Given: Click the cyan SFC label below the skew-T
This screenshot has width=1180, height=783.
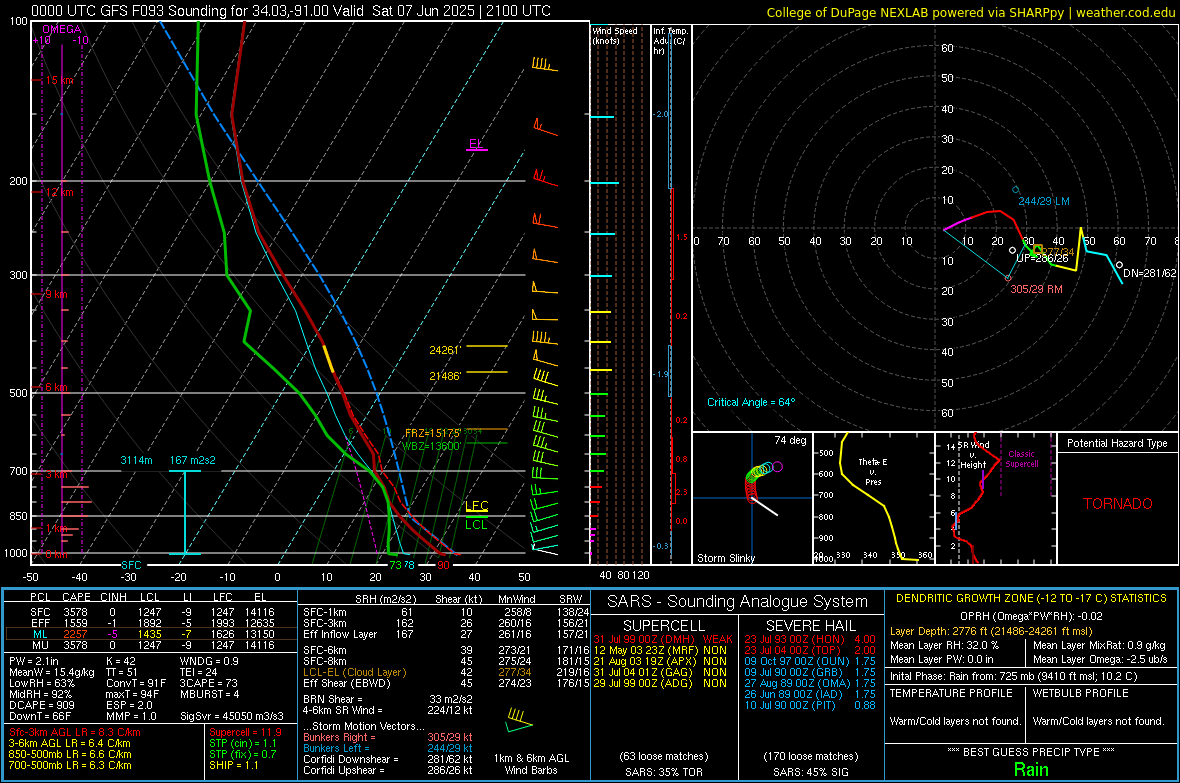Looking at the screenshot, I should pyautogui.click(x=131, y=565).
